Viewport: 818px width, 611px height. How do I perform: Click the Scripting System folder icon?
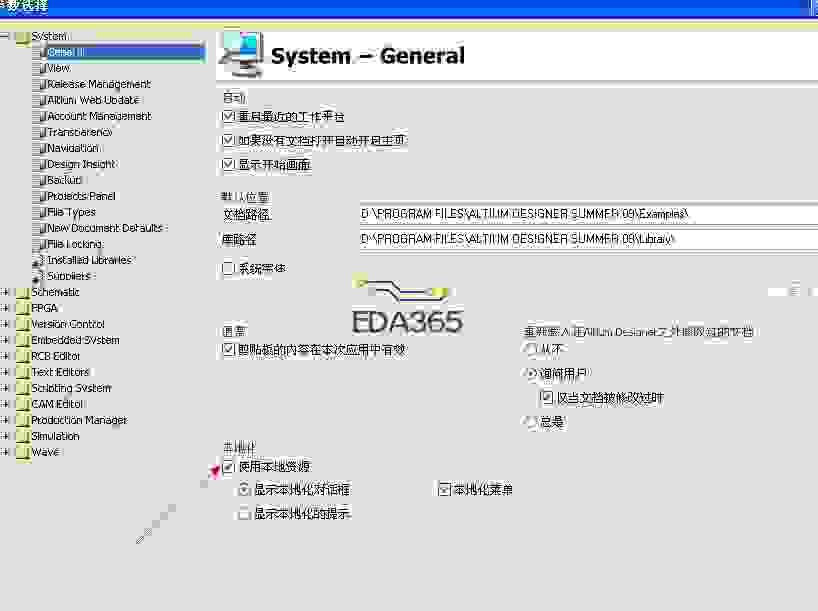click(x=22, y=389)
